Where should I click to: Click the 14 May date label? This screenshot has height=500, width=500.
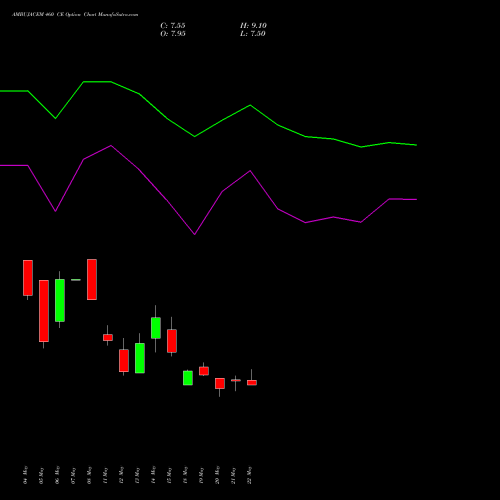coord(154,475)
